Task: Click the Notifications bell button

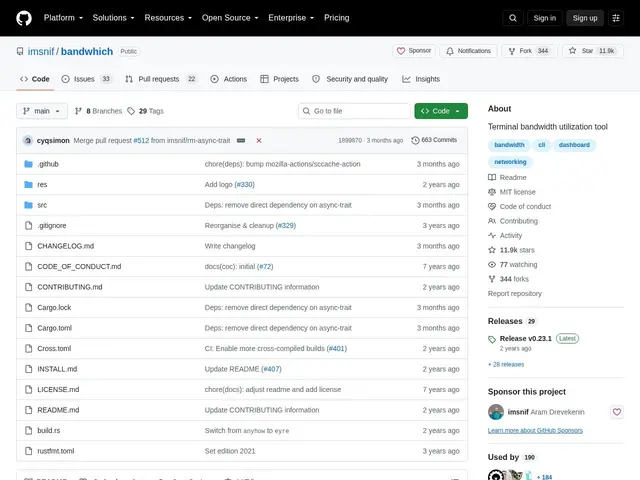Action: pos(468,51)
